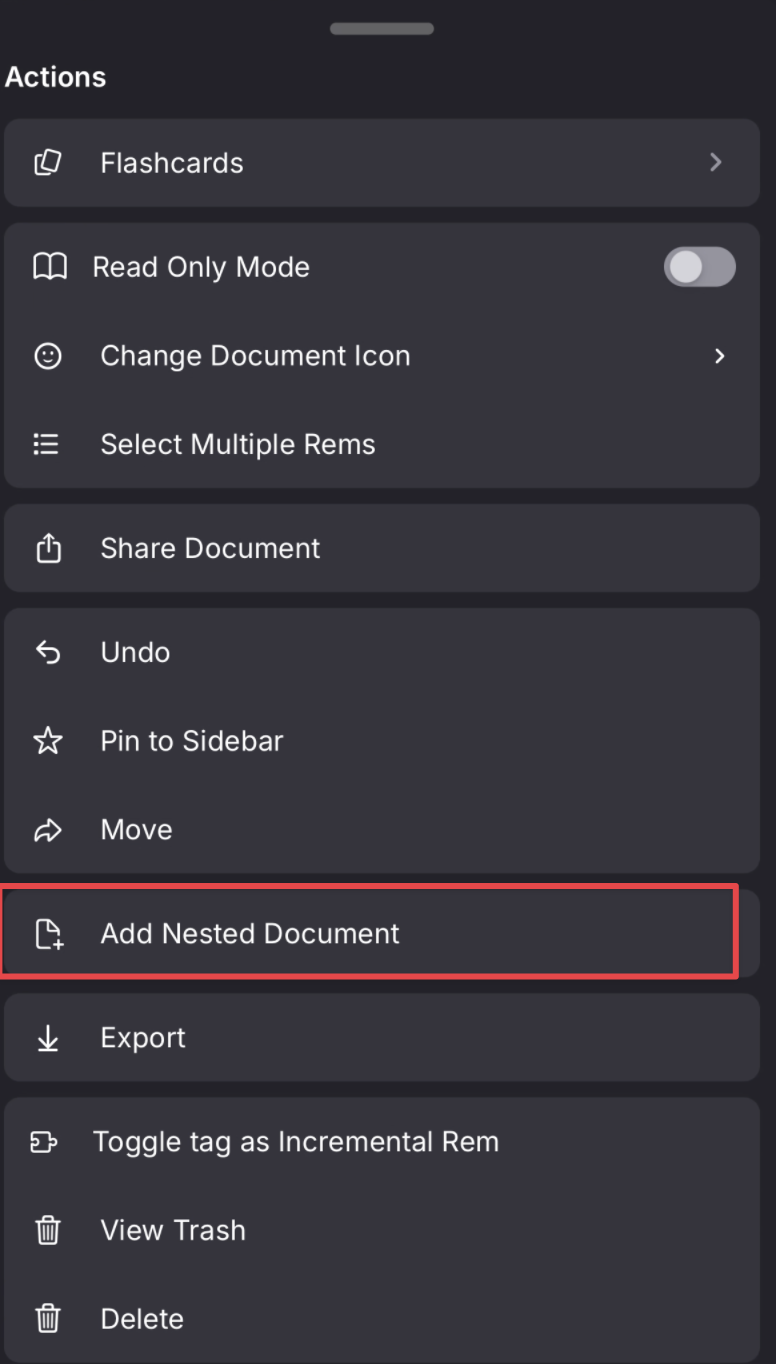
Task: Choose Toggle tag as Incremental Rem
Action: tap(295, 1142)
